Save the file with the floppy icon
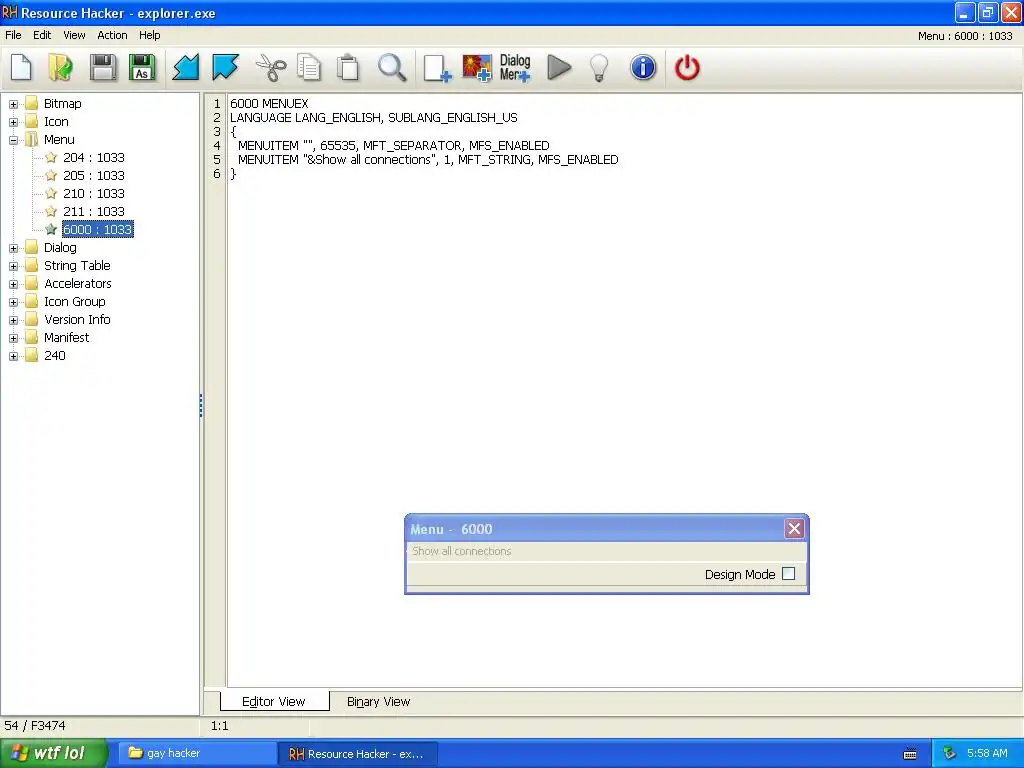The image size is (1024, 768). [x=103, y=67]
